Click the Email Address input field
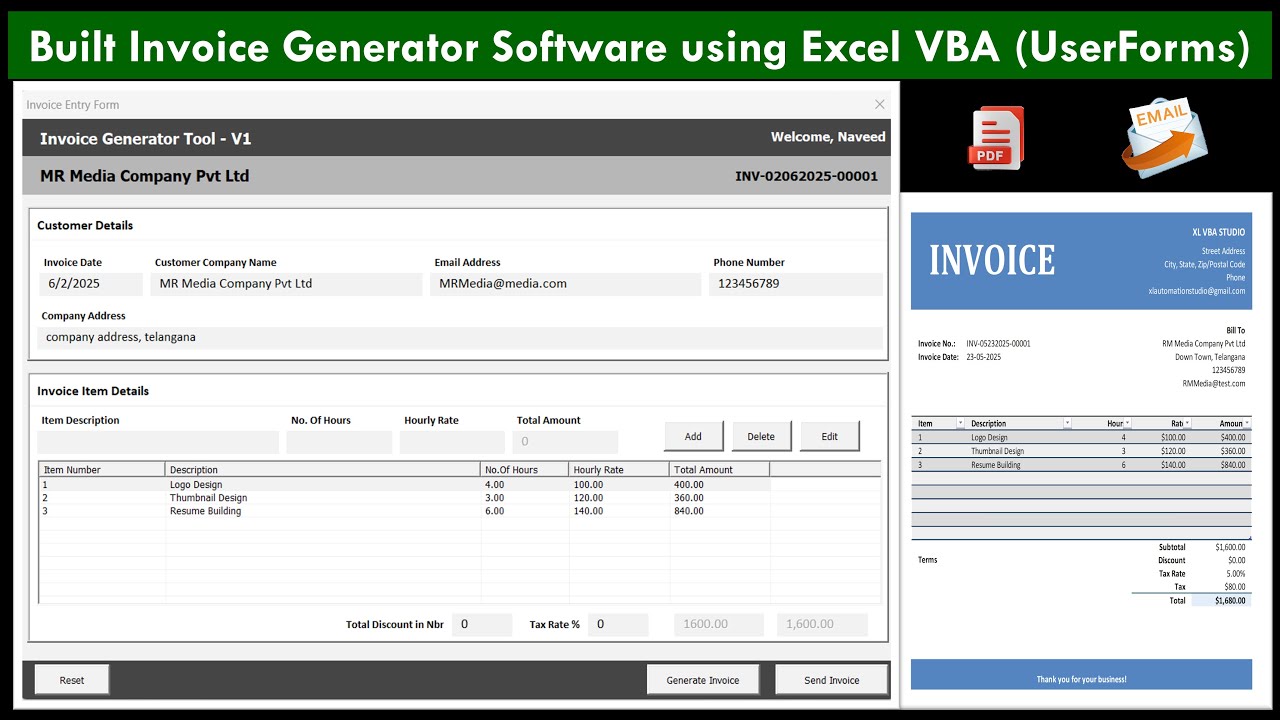 coord(566,284)
